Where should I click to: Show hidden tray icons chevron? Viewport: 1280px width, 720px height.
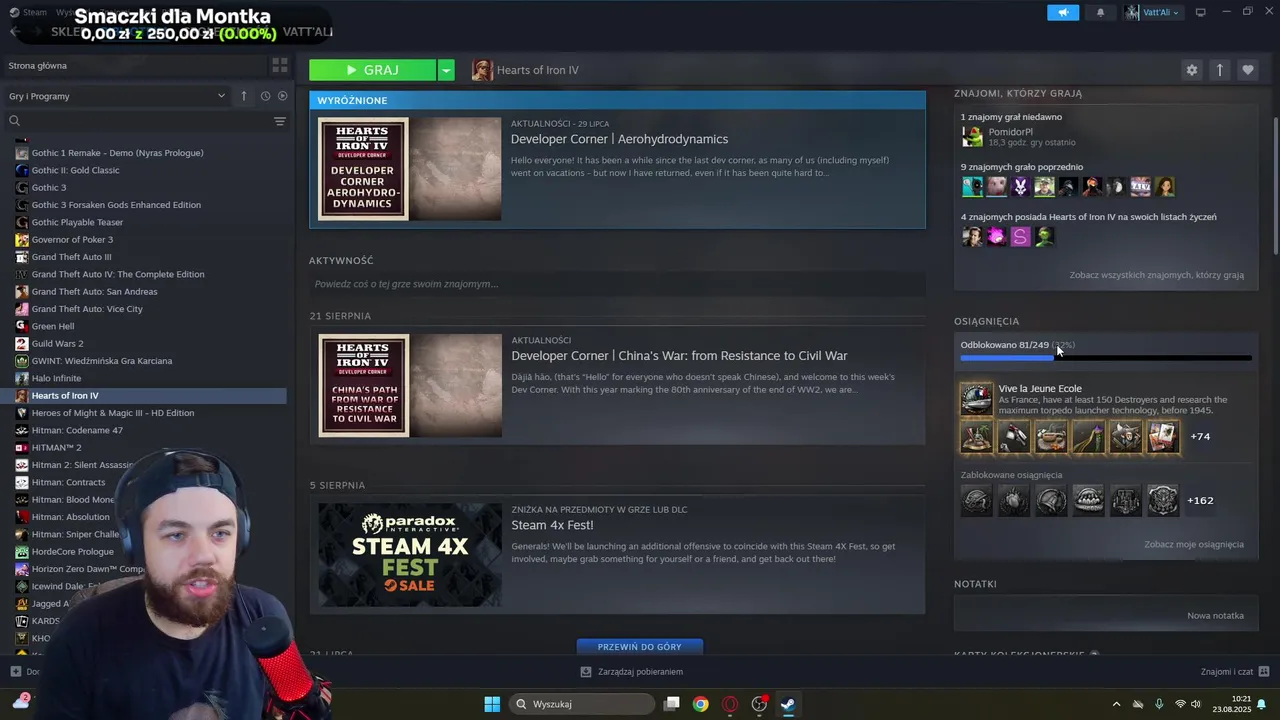[x=1116, y=704]
